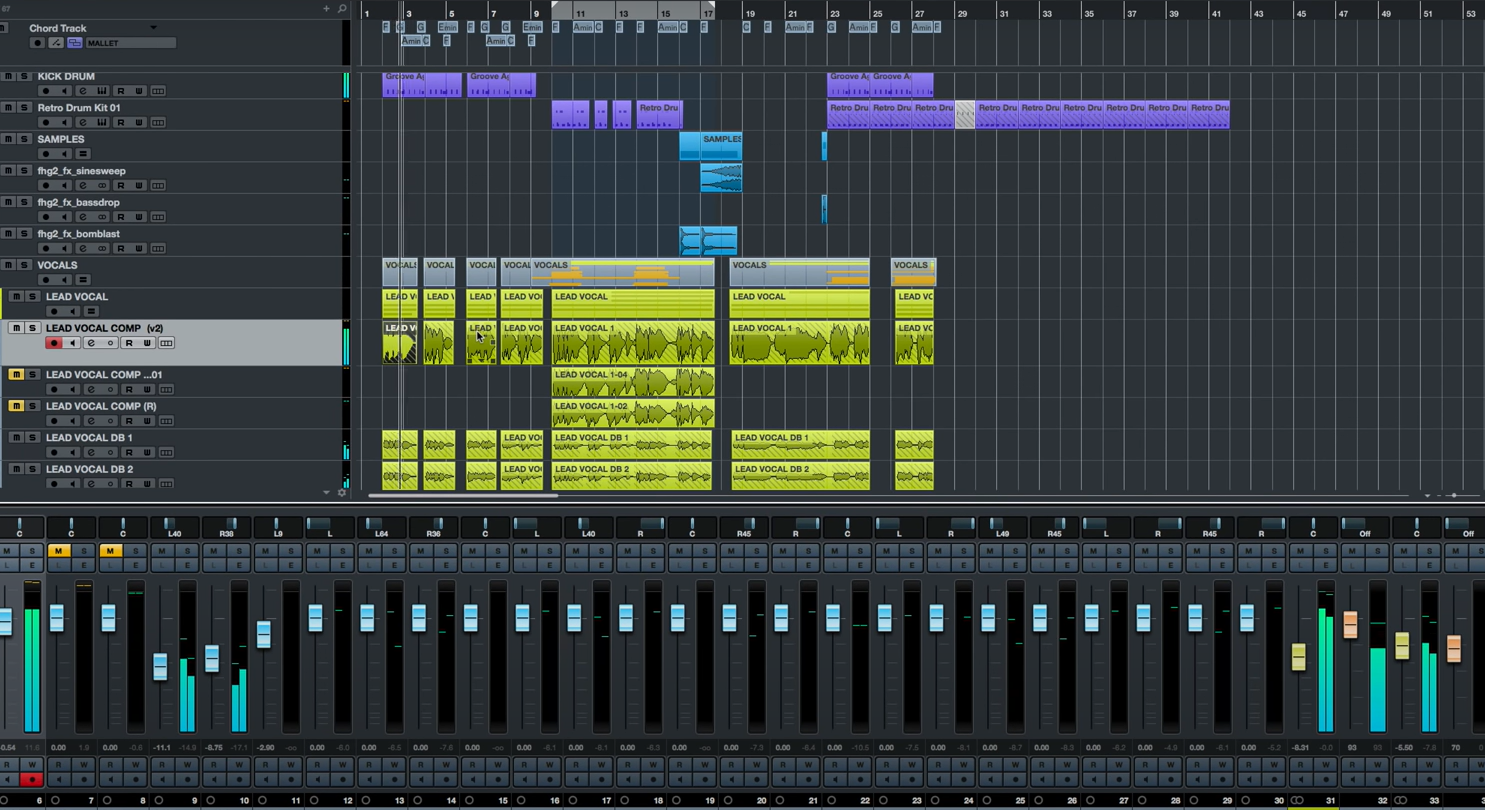
Task: Click the magnifying glass icon above the track list
Action: pyautogui.click(x=342, y=8)
